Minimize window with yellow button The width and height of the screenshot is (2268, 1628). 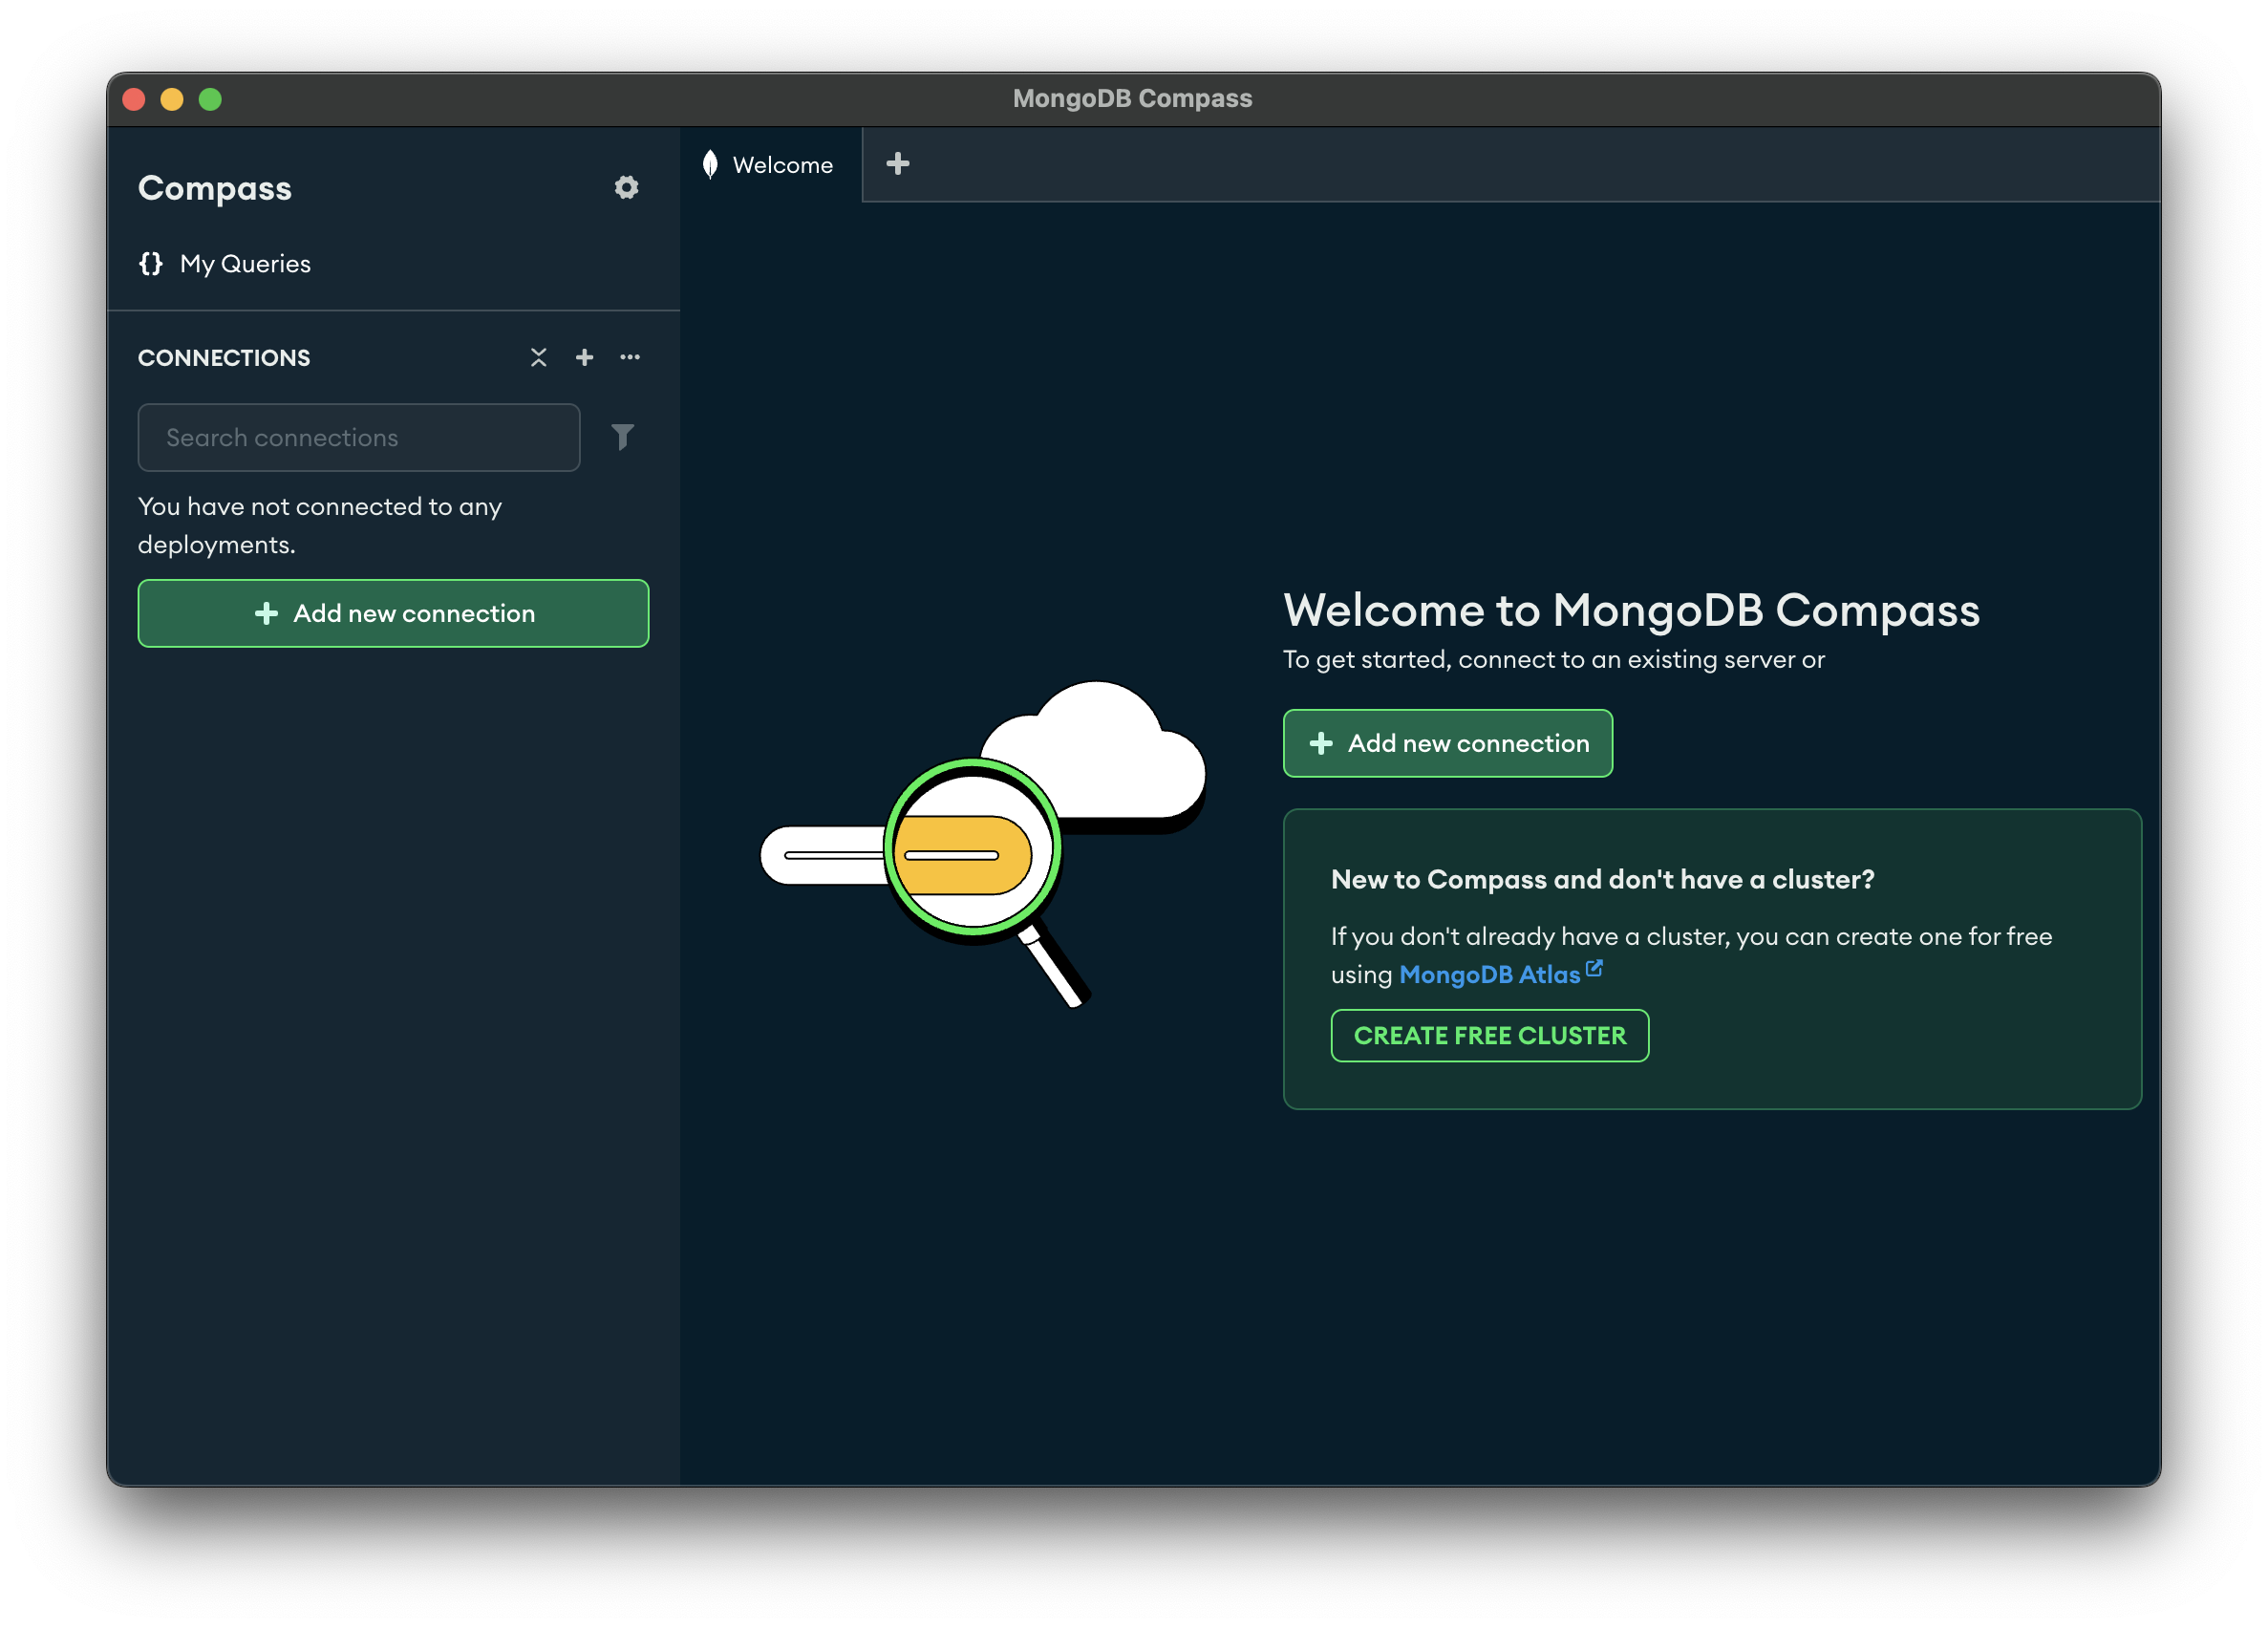172,99
